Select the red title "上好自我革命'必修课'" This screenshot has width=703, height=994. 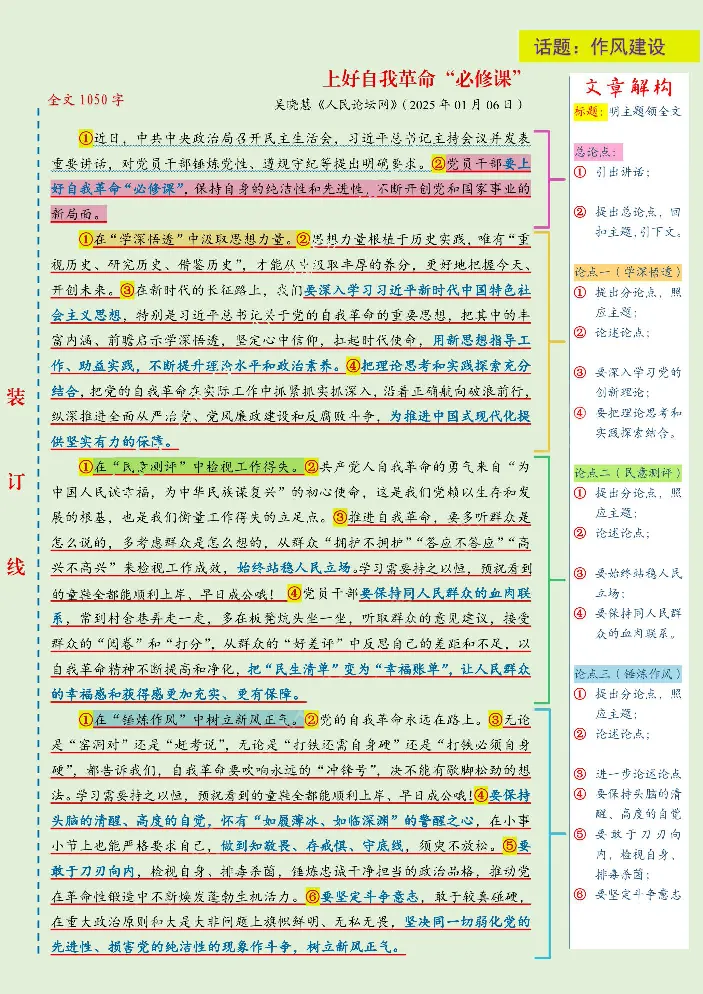pyautogui.click(x=422, y=79)
